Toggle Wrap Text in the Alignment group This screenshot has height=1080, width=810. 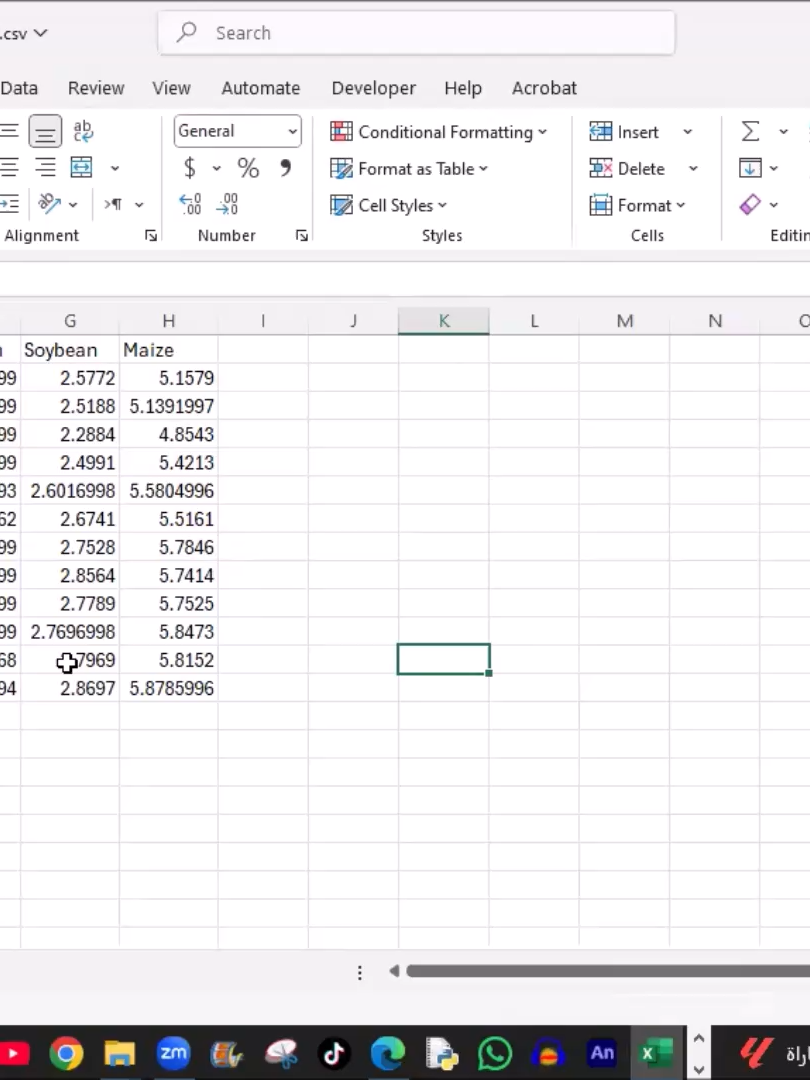(83, 131)
